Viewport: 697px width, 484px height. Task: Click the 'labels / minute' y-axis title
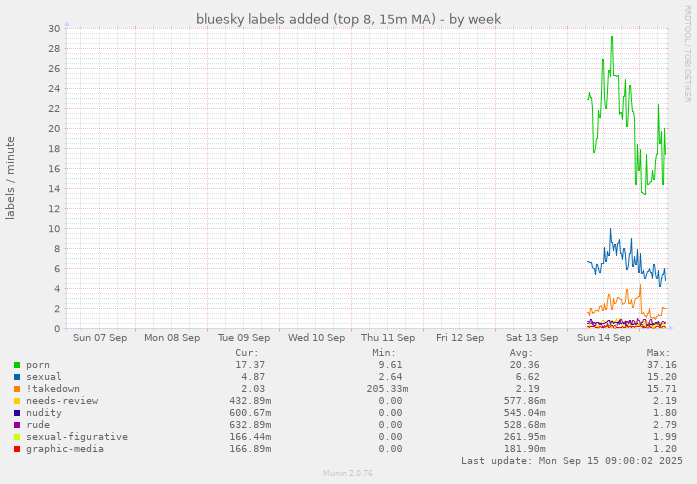[x=10, y=178]
